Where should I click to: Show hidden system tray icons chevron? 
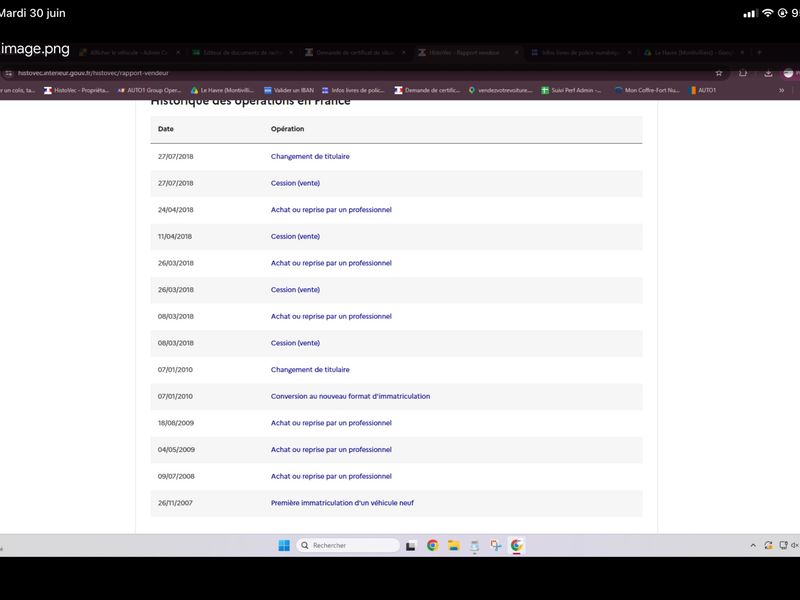tap(753, 545)
